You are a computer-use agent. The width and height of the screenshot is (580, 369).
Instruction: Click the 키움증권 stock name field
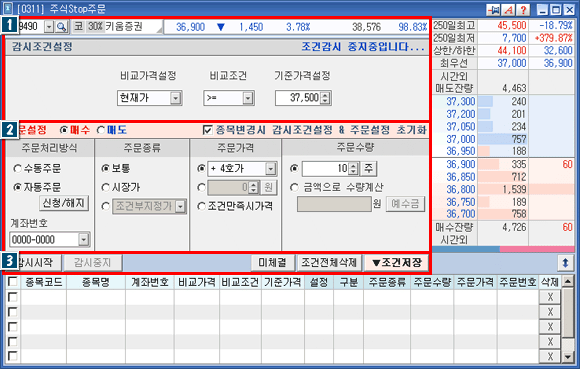pyautogui.click(x=133, y=27)
